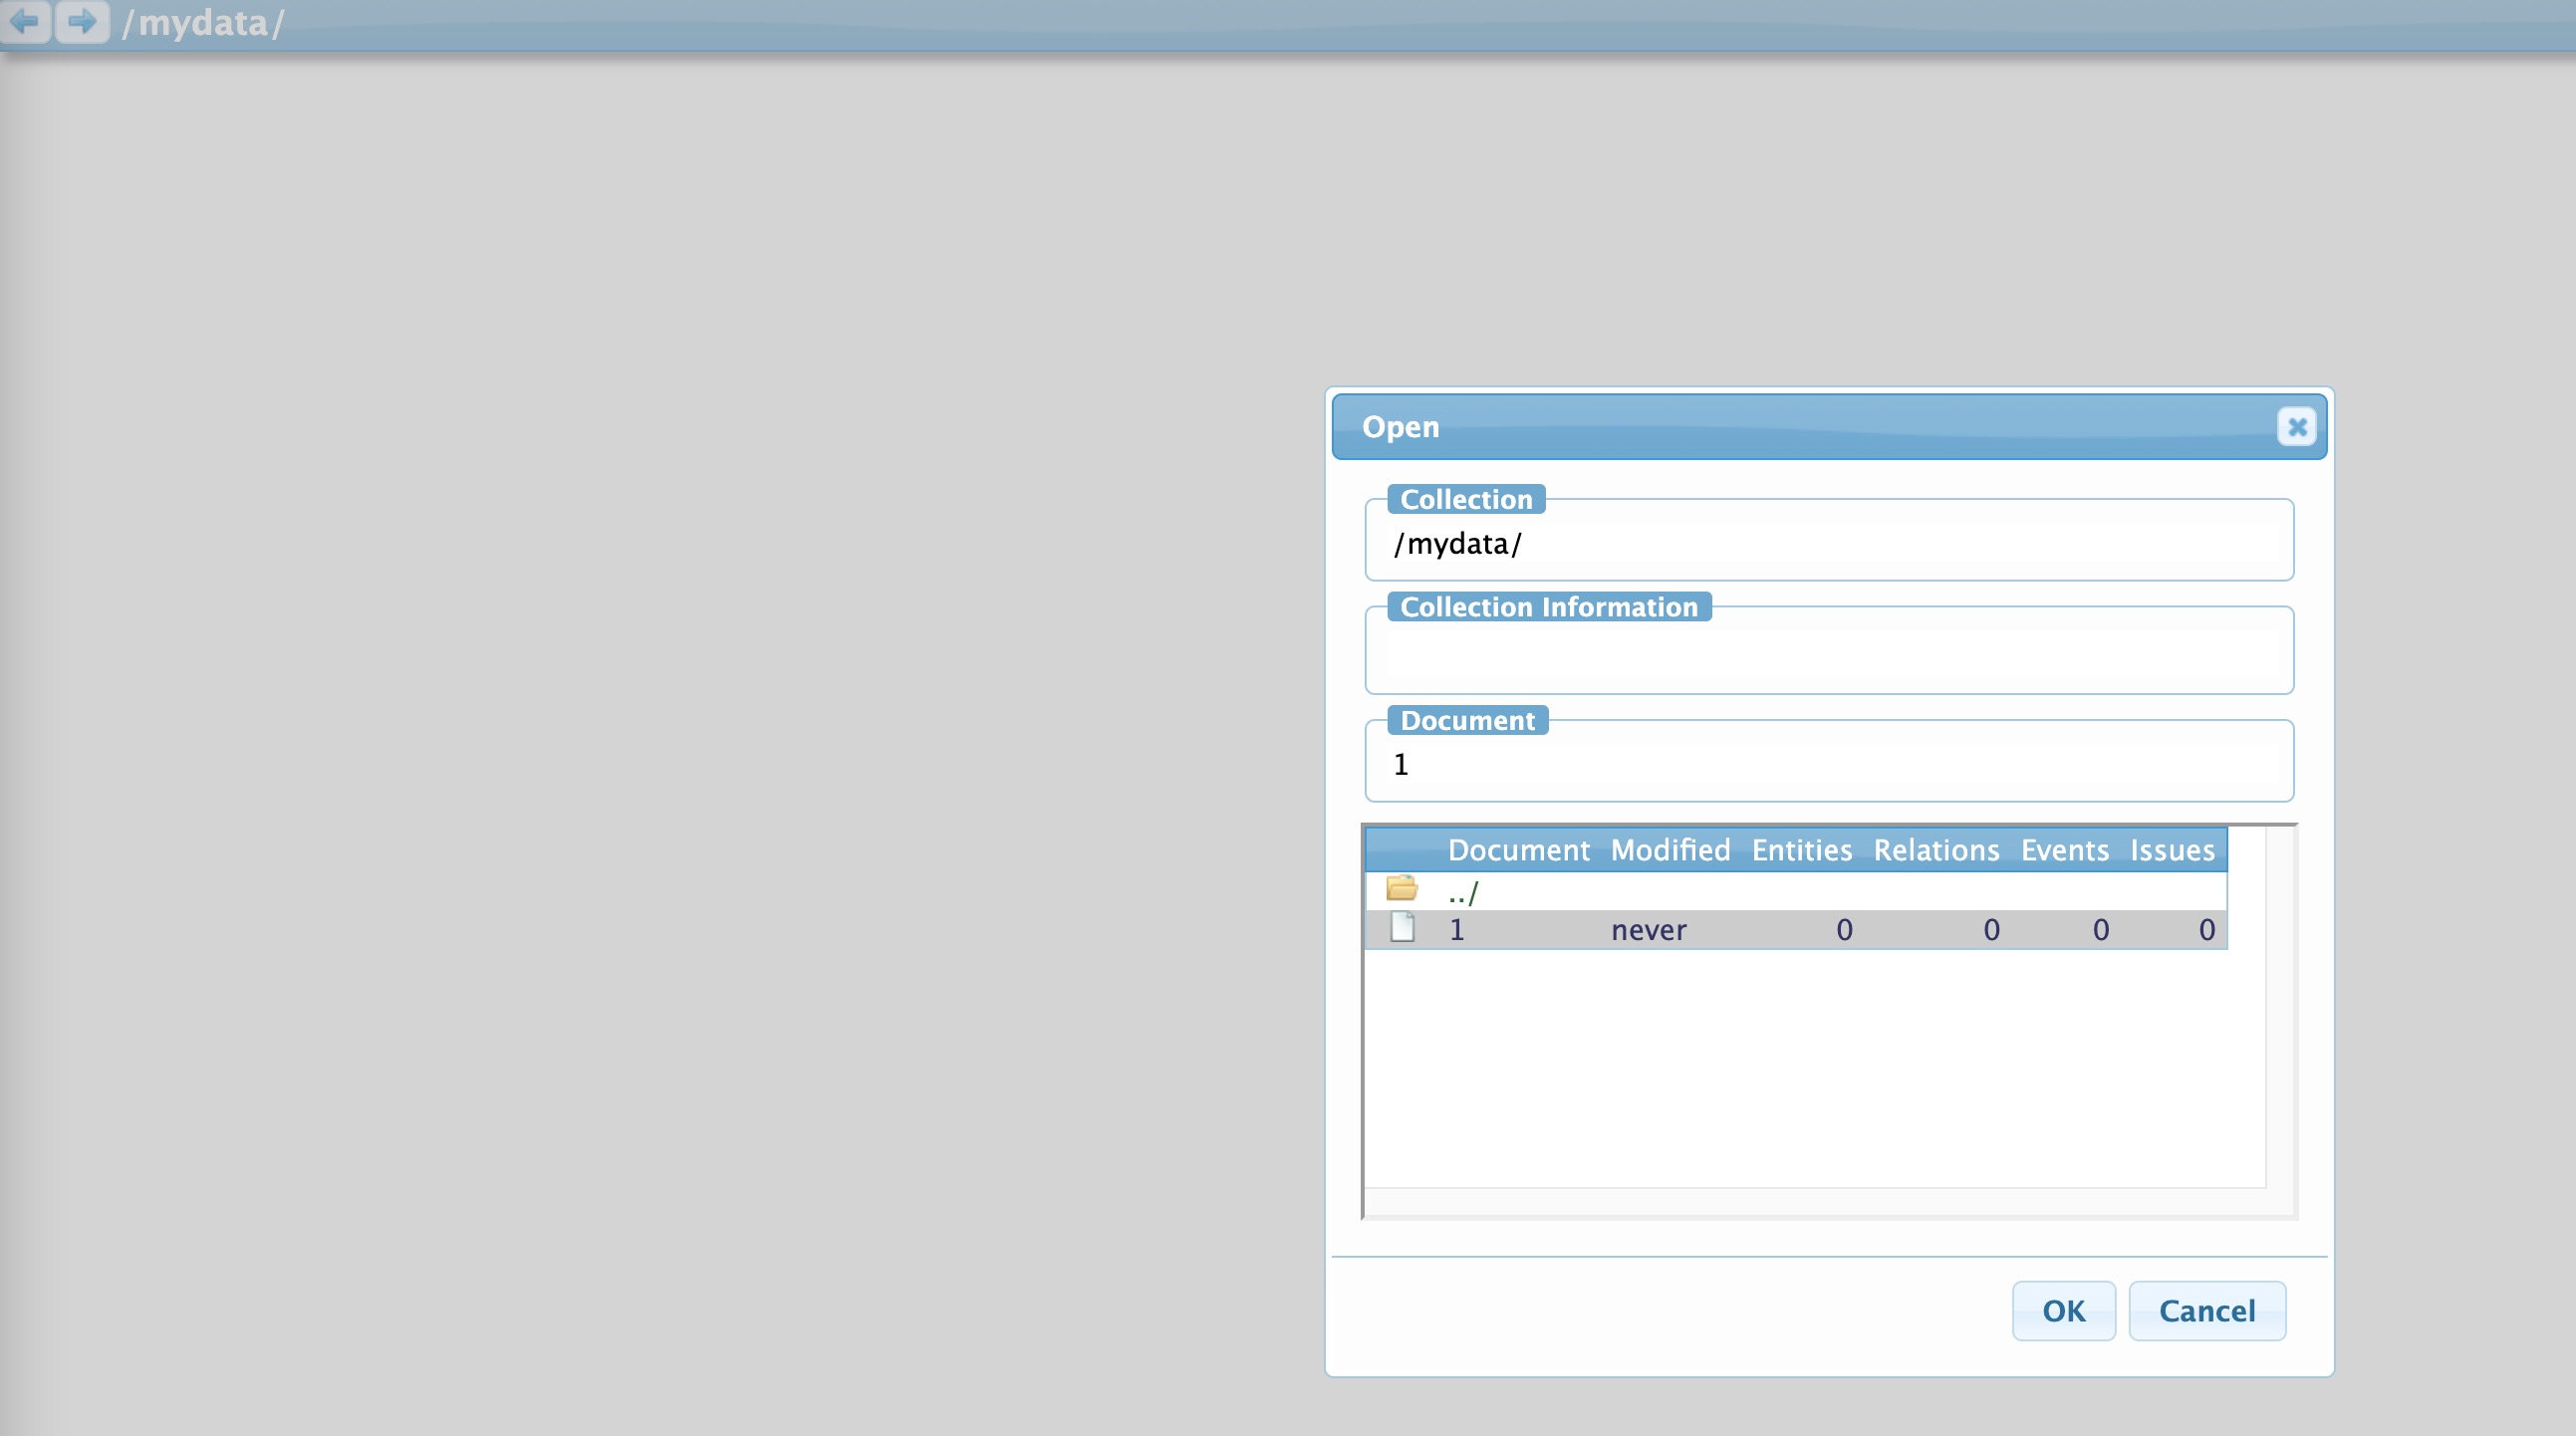Screen dimensions: 2576x1436
Task: Click the /mydata/ path in top bar
Action: tap(203, 23)
